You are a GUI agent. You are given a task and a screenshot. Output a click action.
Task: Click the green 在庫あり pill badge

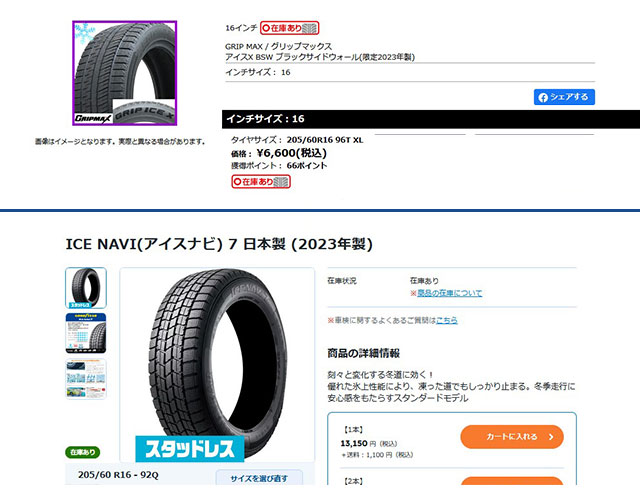82,452
